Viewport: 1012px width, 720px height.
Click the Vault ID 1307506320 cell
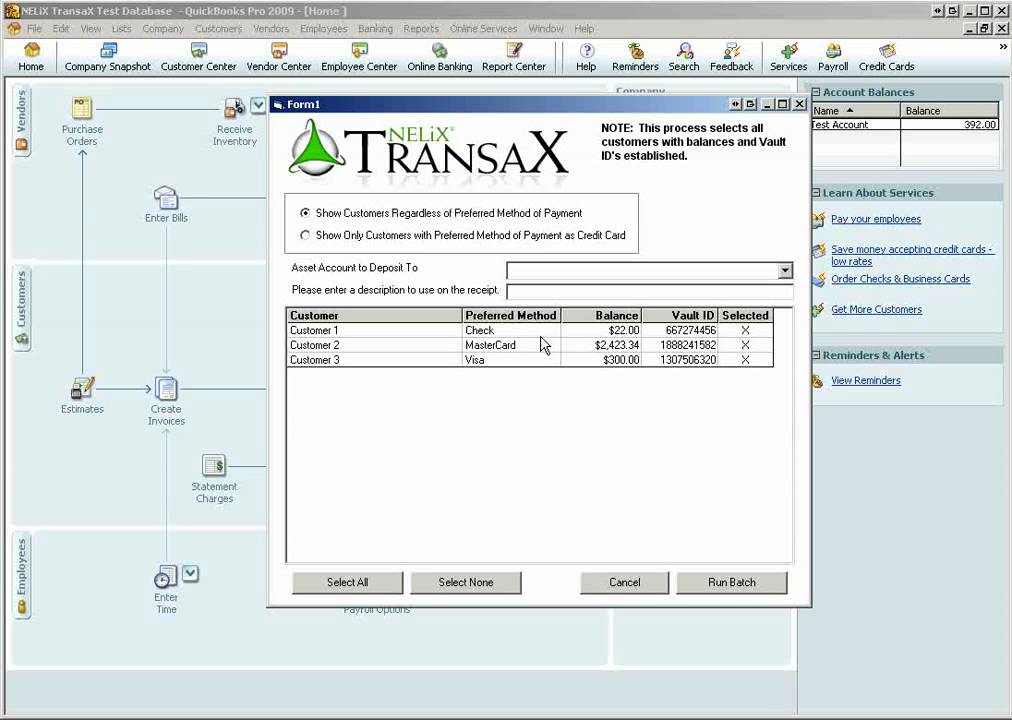pos(680,360)
